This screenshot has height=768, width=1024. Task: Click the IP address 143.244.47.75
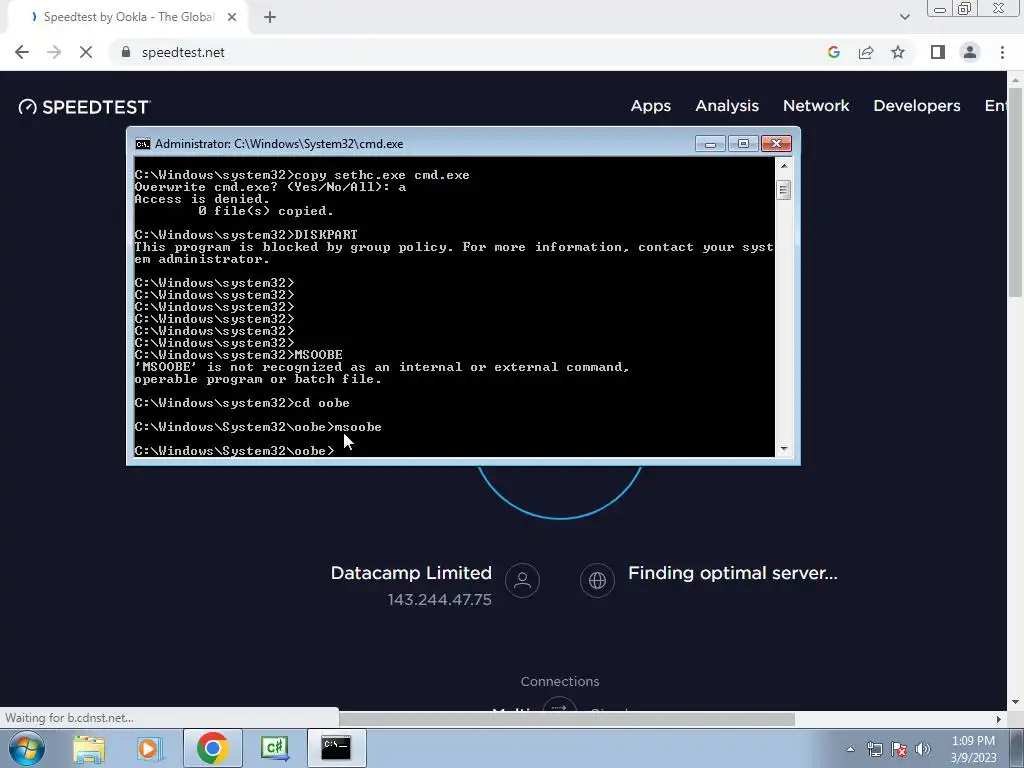click(439, 600)
